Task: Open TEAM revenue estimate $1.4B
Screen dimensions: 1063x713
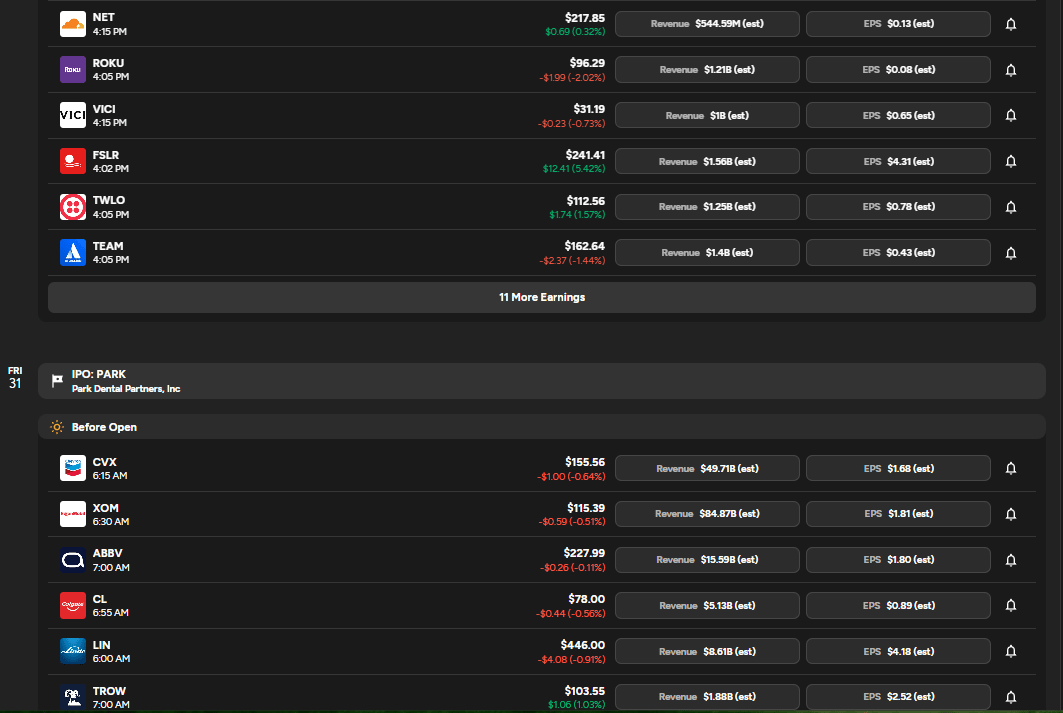Action: pos(707,253)
